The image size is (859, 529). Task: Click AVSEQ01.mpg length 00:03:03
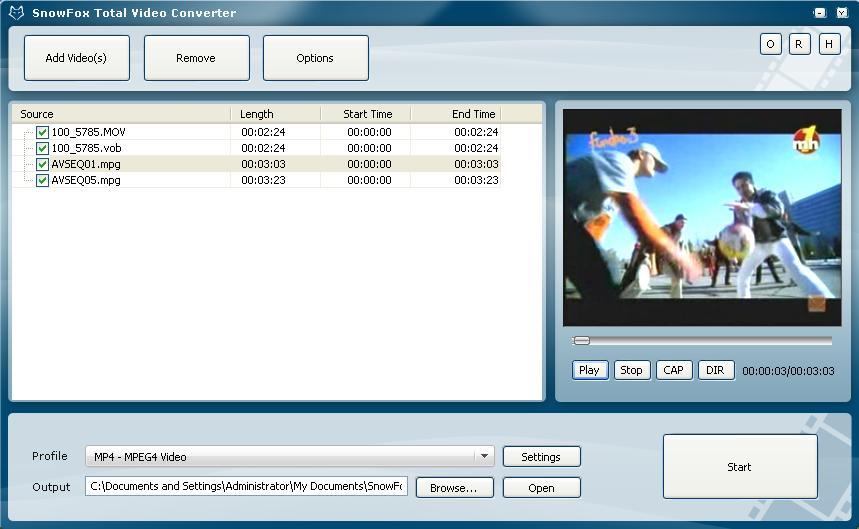[264, 164]
